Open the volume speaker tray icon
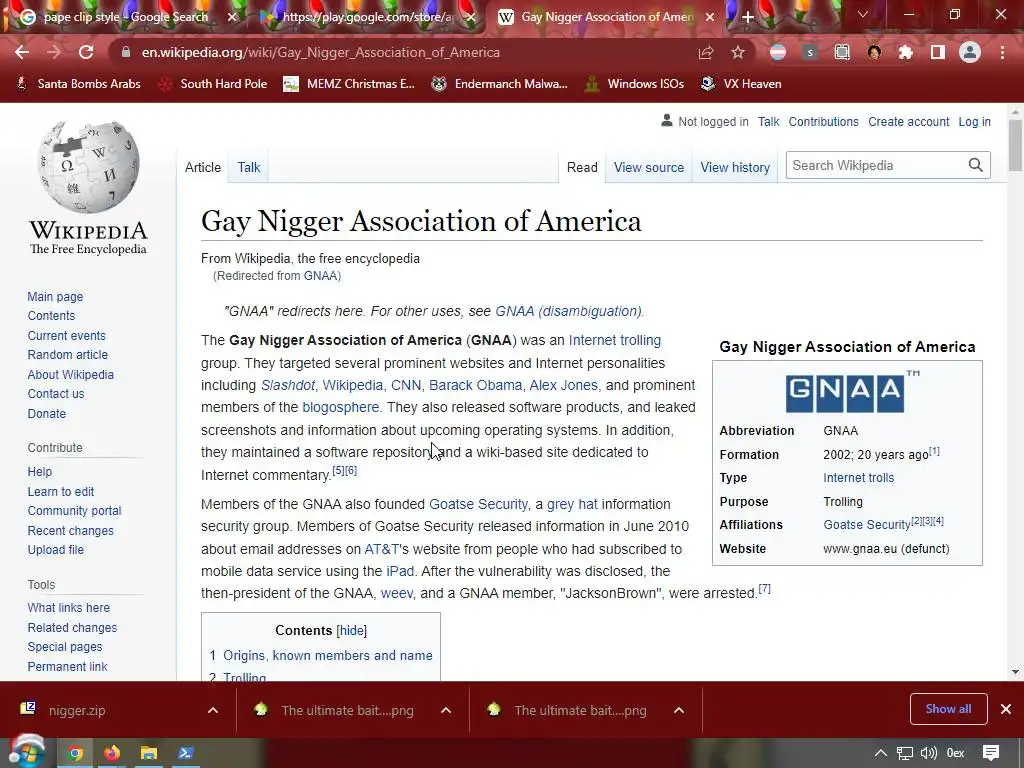The width and height of the screenshot is (1024, 768). coord(928,753)
